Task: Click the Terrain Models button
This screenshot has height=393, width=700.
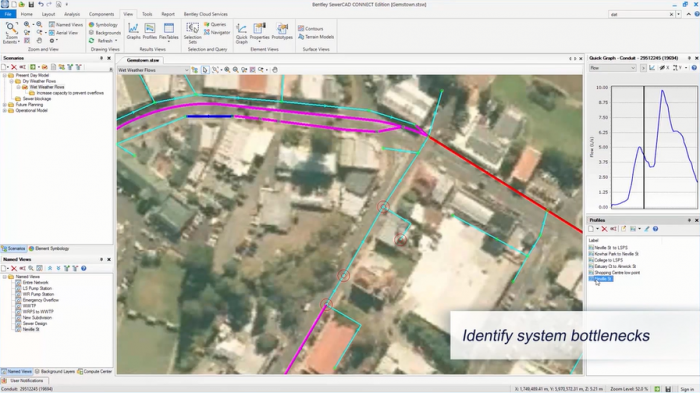Action: click(316, 37)
